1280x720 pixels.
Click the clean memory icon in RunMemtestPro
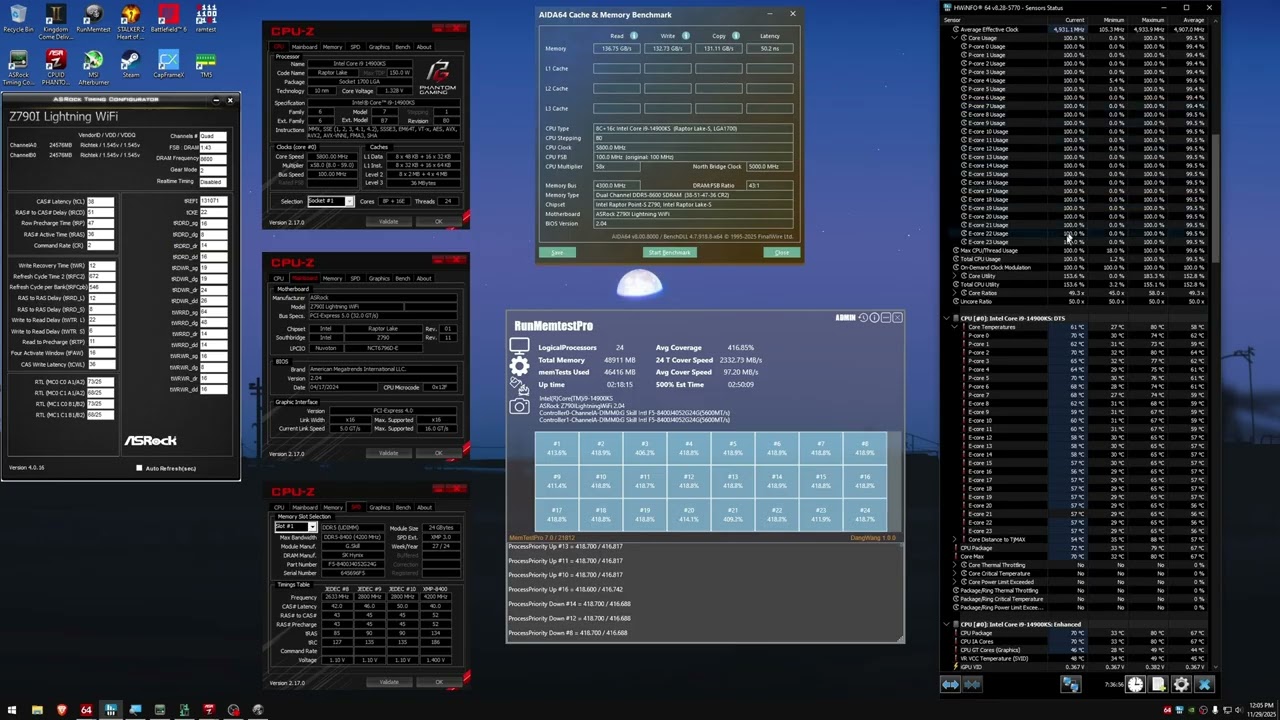pos(519,386)
